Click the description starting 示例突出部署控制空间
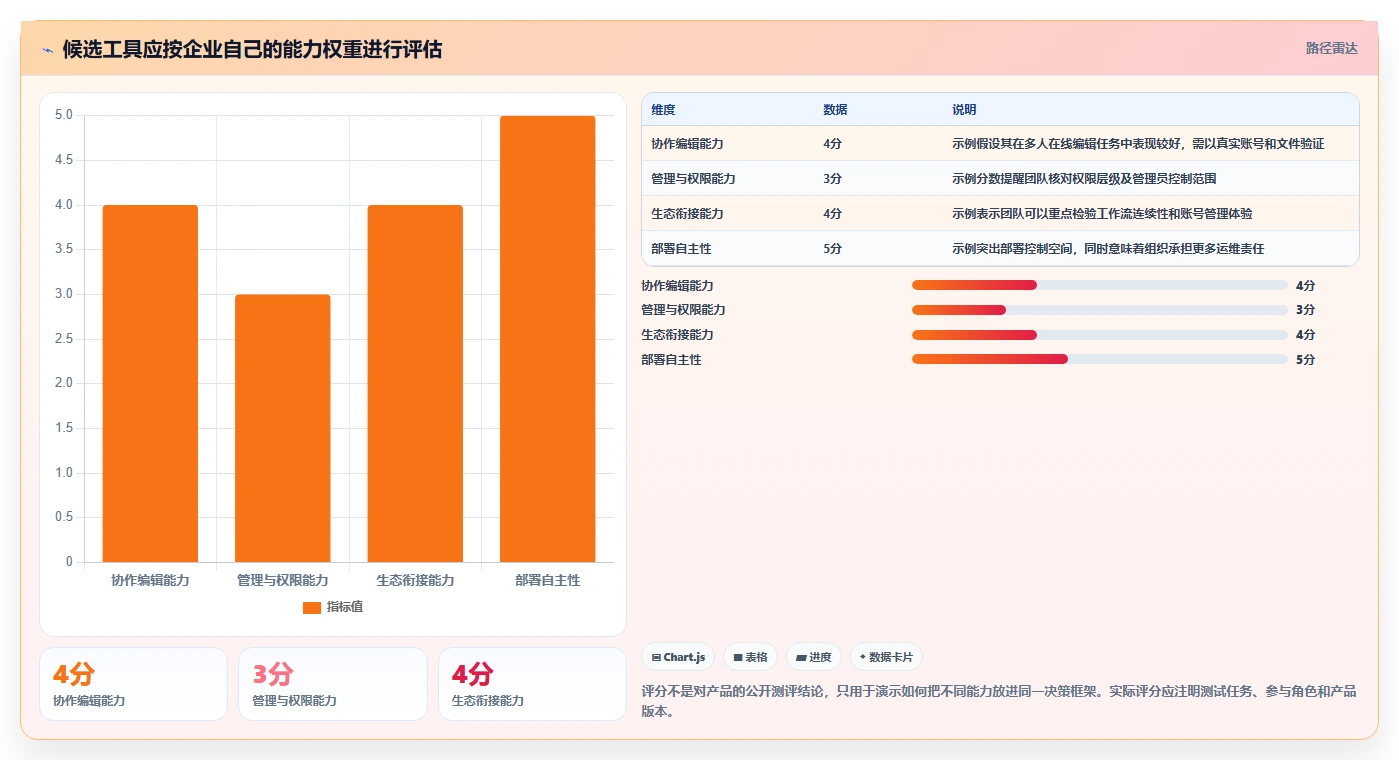Image resolution: width=1399 pixels, height=760 pixels. [1108, 249]
